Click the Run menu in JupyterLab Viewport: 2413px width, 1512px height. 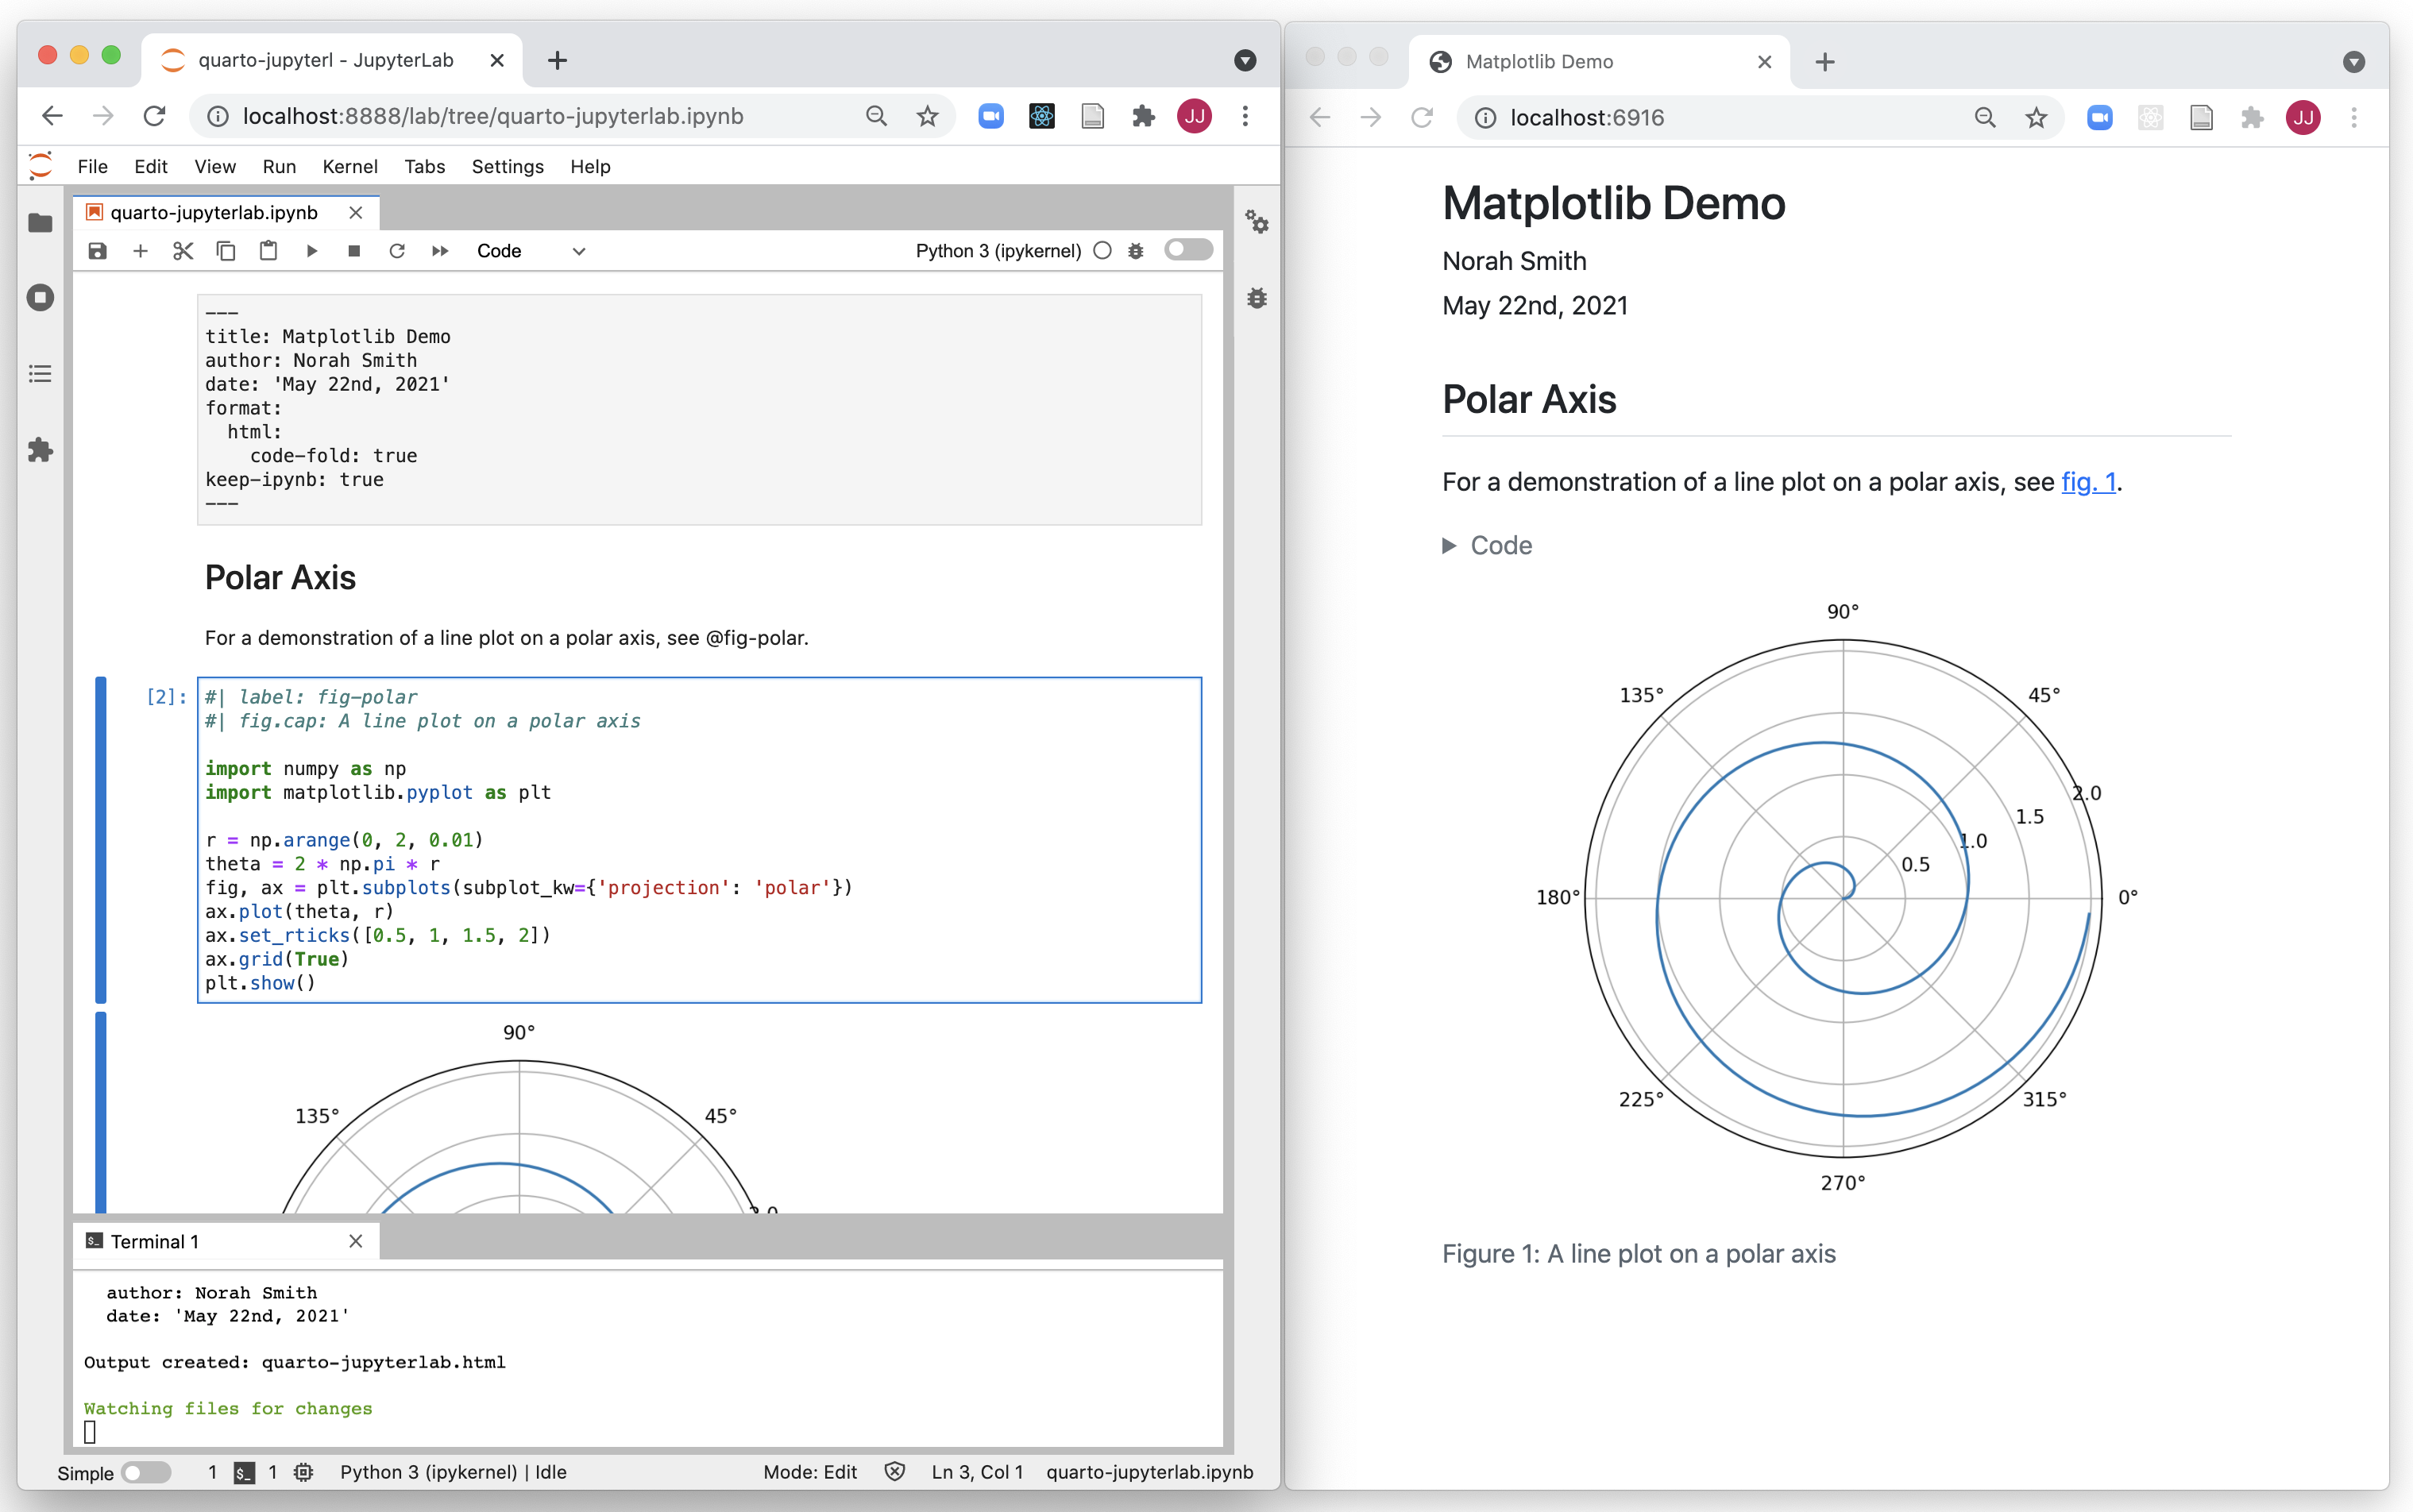pos(279,164)
